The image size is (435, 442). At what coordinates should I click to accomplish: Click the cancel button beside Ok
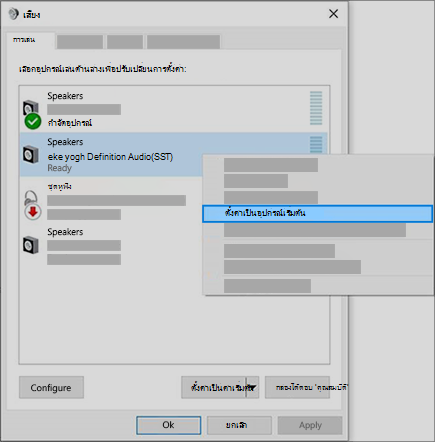click(x=239, y=425)
